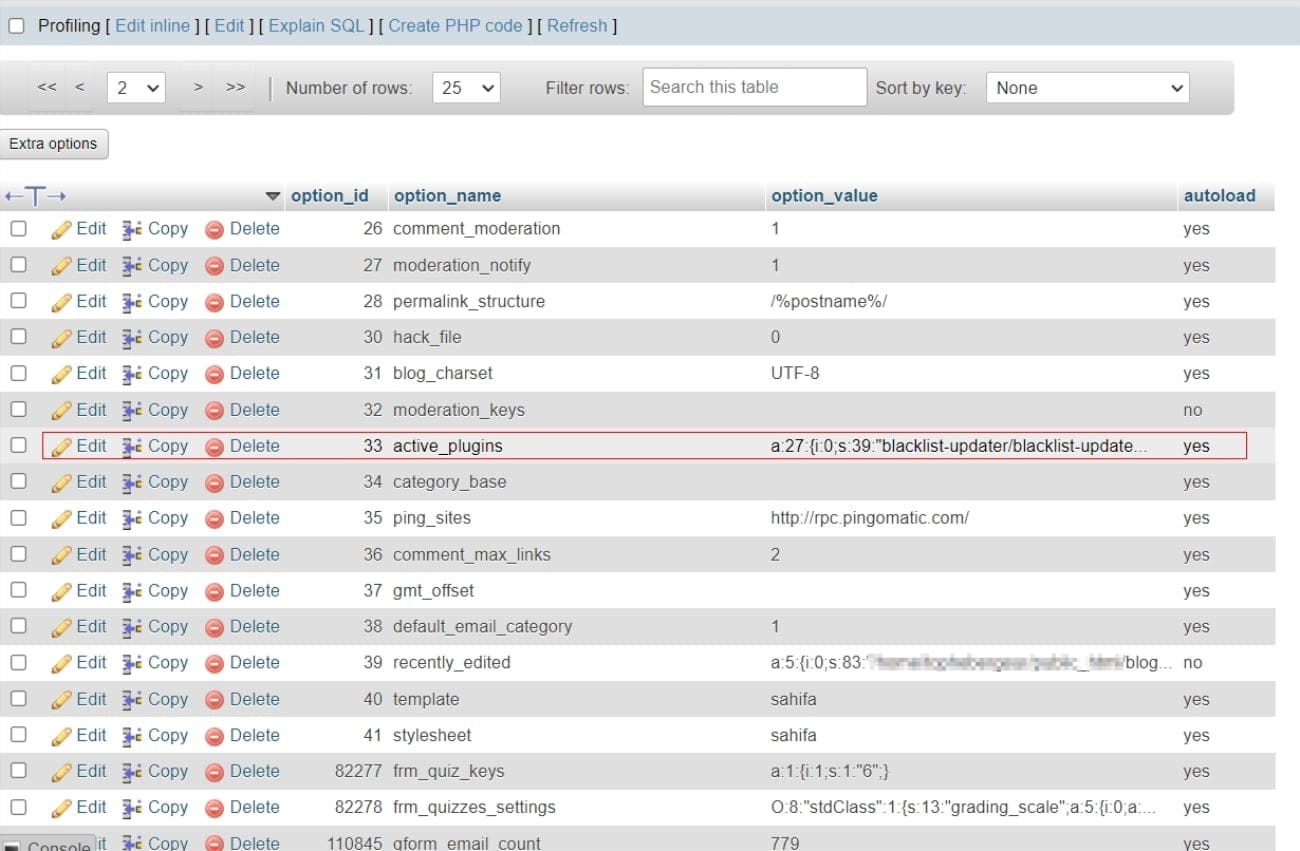Click the Explain SQL link
The height and width of the screenshot is (851, 1300).
tap(316, 26)
